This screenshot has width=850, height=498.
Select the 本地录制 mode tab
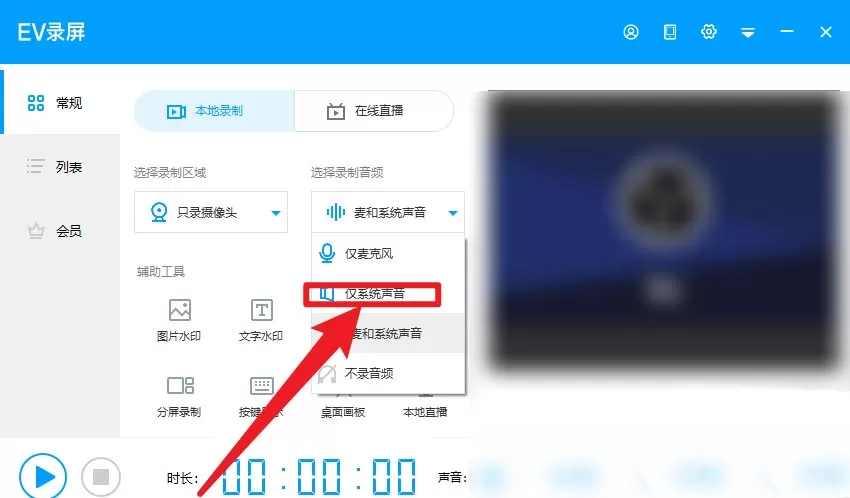215,111
